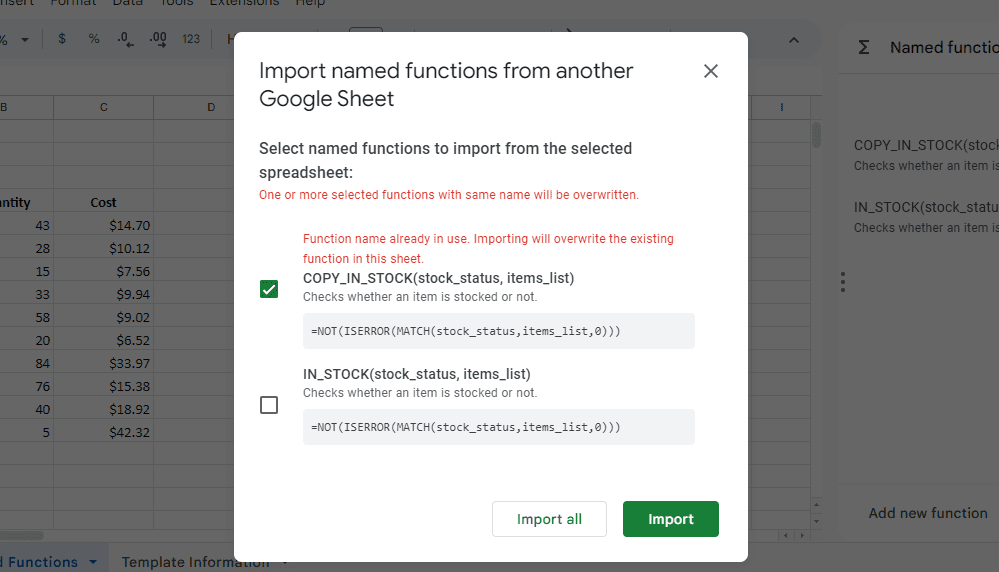Close the import named functions dialog

711,71
